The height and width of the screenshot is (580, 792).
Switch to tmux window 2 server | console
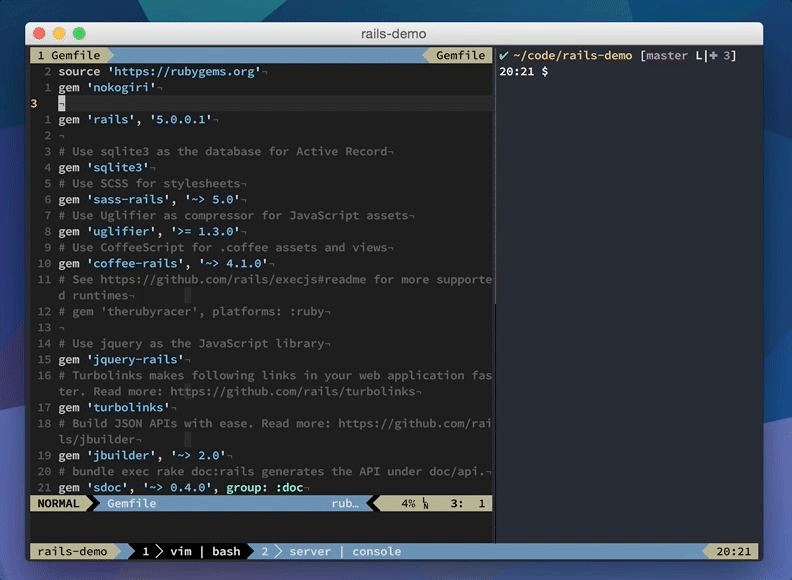coord(331,551)
